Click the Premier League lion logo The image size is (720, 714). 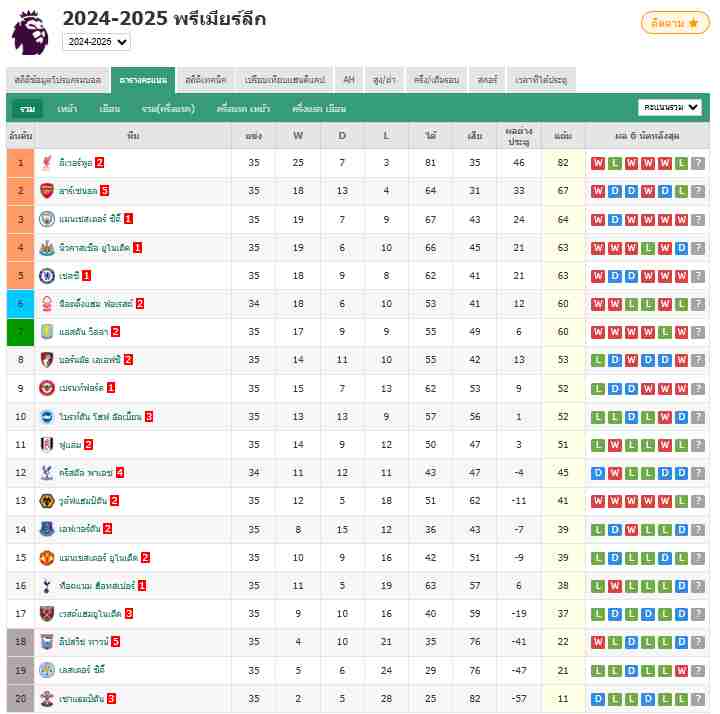click(x=30, y=33)
